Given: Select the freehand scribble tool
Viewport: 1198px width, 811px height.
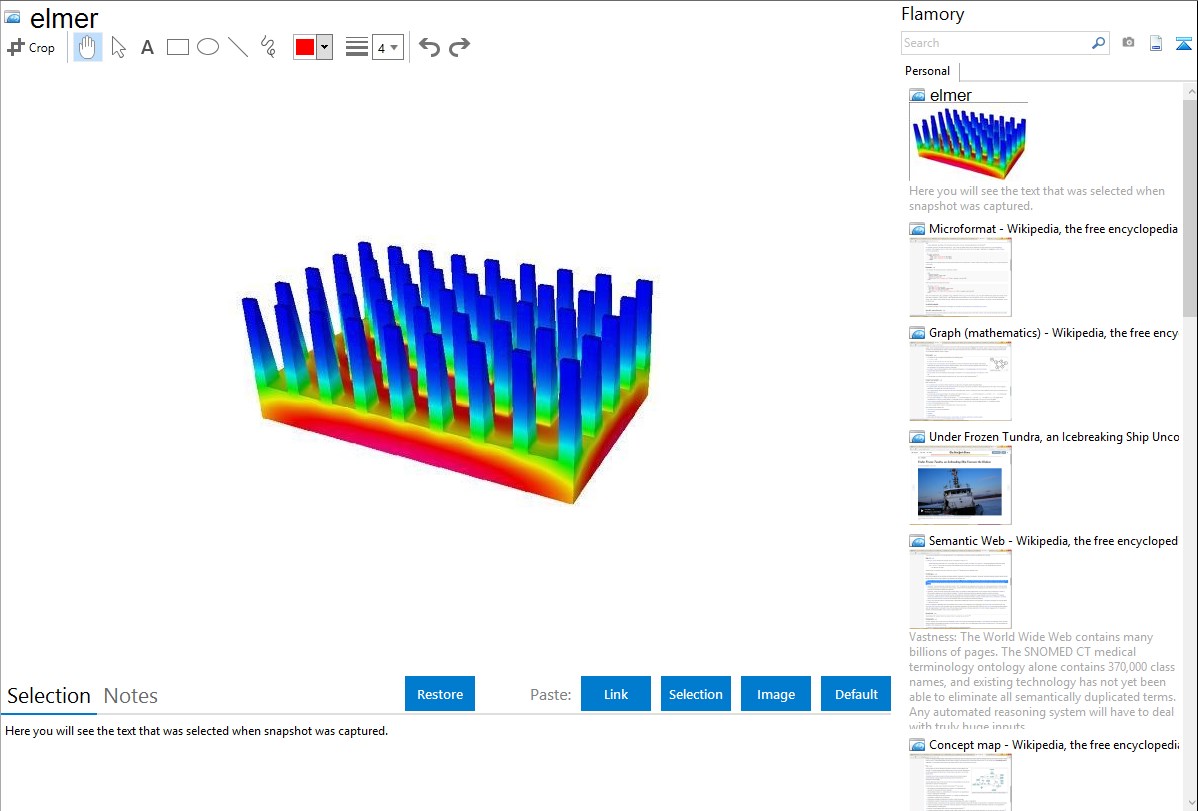Looking at the screenshot, I should click(268, 47).
